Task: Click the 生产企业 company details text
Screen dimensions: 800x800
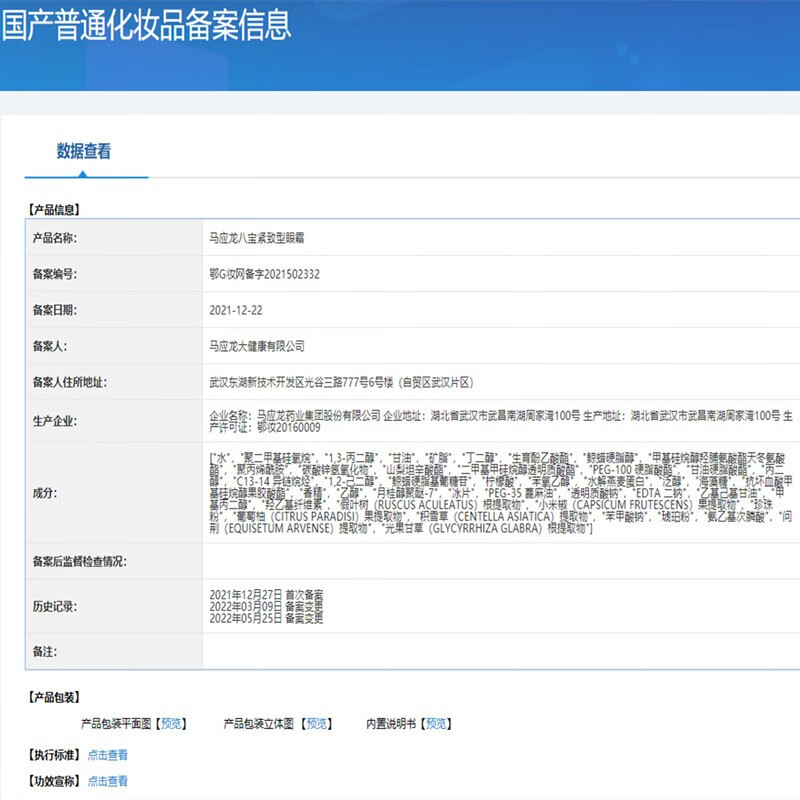Action: tap(501, 421)
